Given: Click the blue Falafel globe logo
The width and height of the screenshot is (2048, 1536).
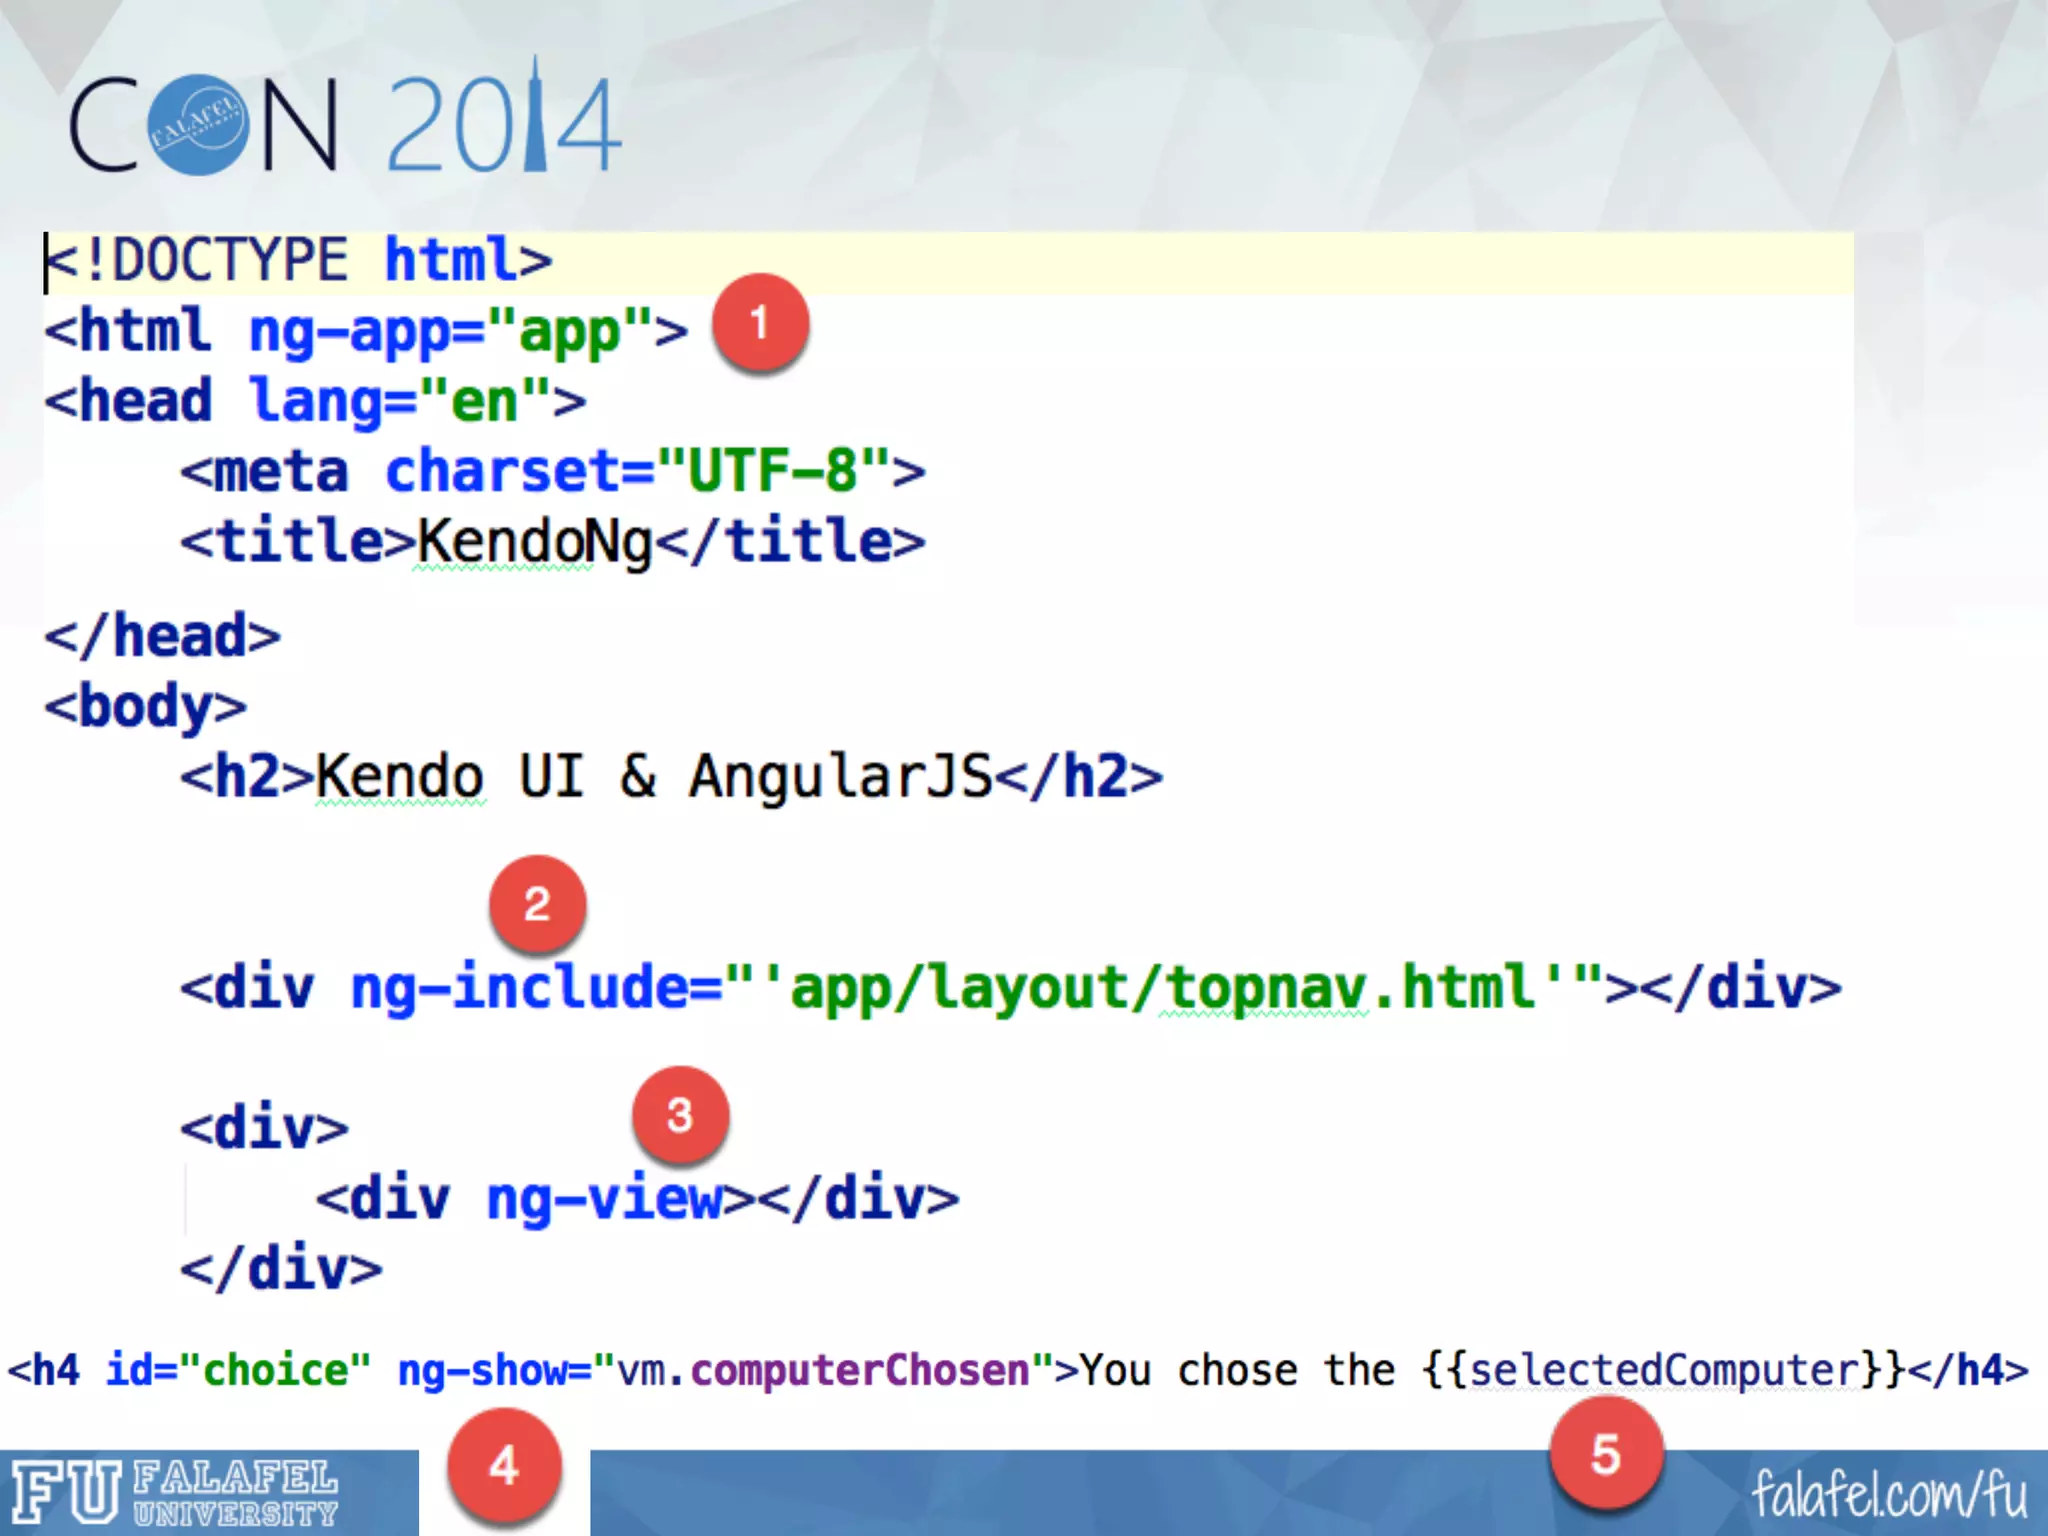Looking at the screenshot, I should click(199, 126).
